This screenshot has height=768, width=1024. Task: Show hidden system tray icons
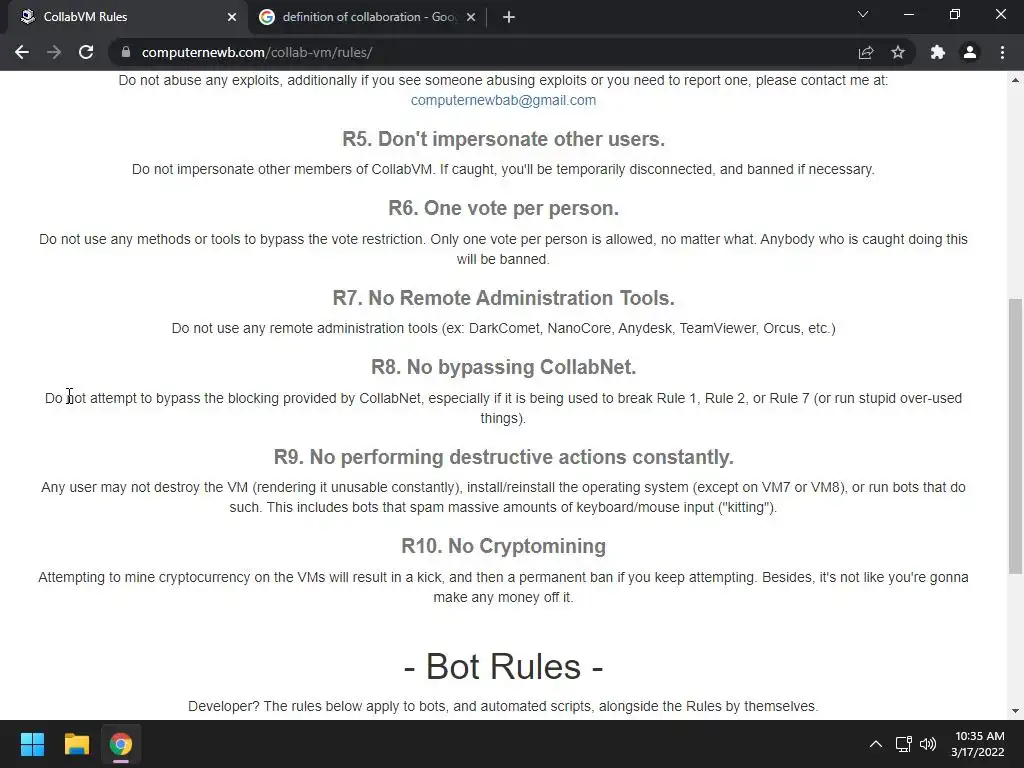876,744
